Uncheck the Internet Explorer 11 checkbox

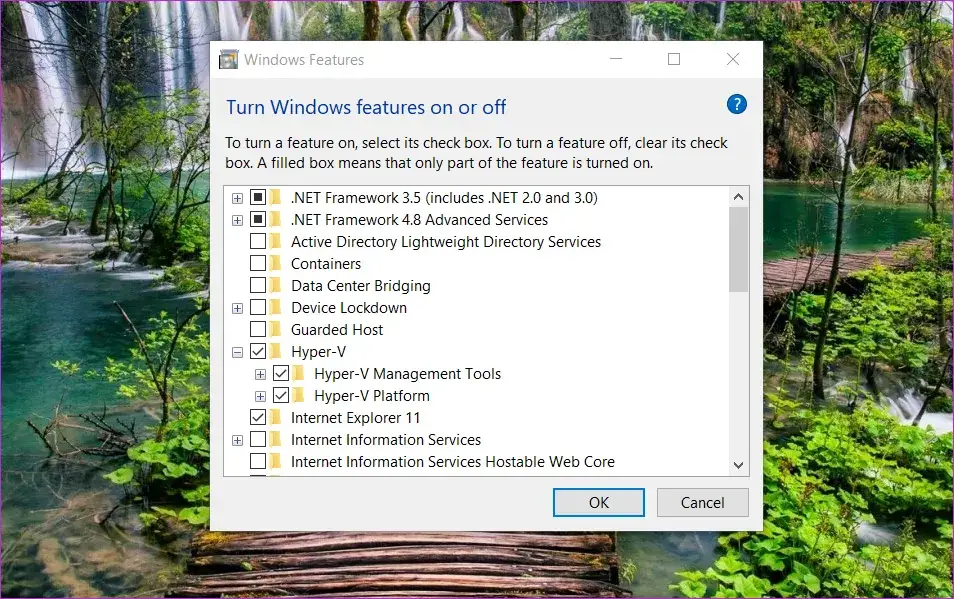click(x=258, y=418)
